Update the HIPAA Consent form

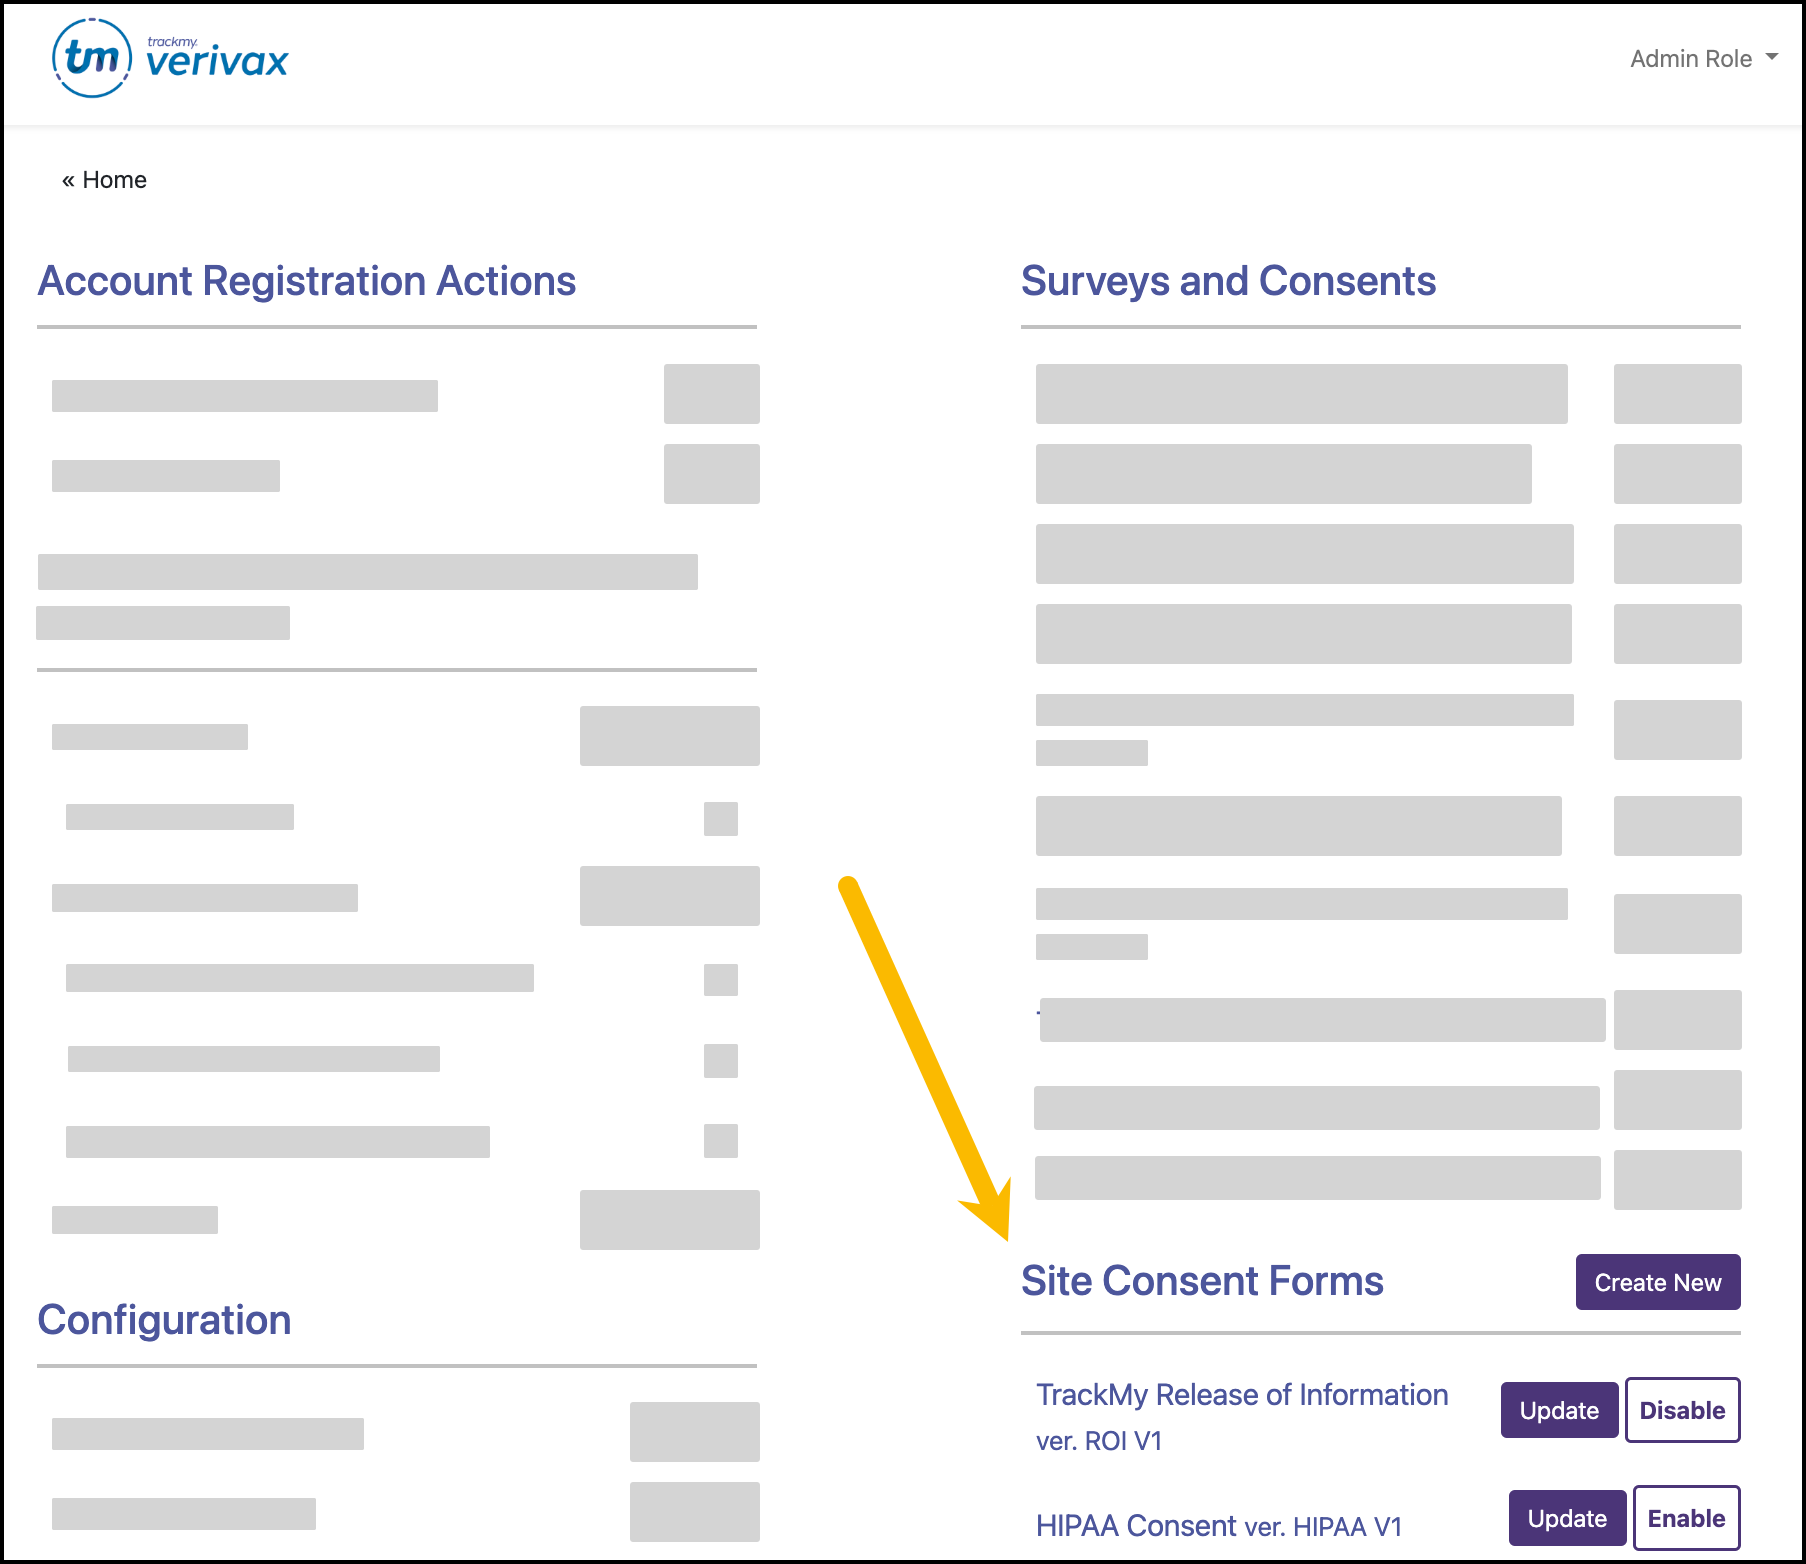[1566, 1517]
